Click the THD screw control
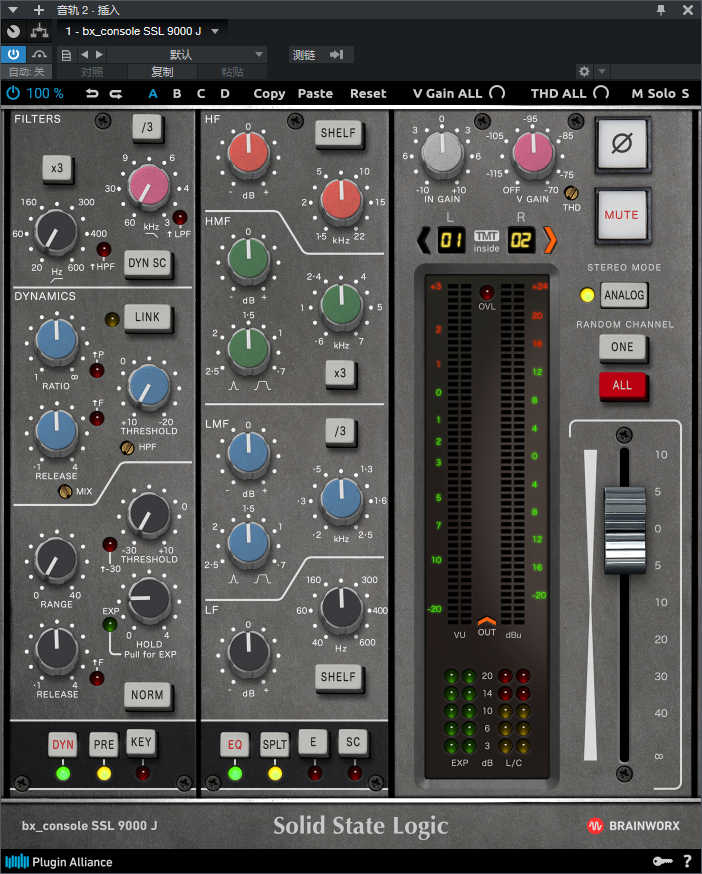The width and height of the screenshot is (702, 874). (571, 193)
